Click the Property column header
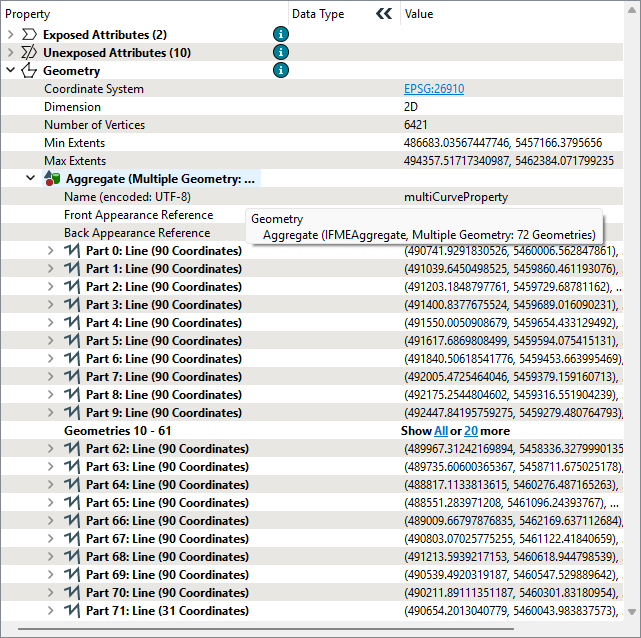641x638 pixels. 27,14
